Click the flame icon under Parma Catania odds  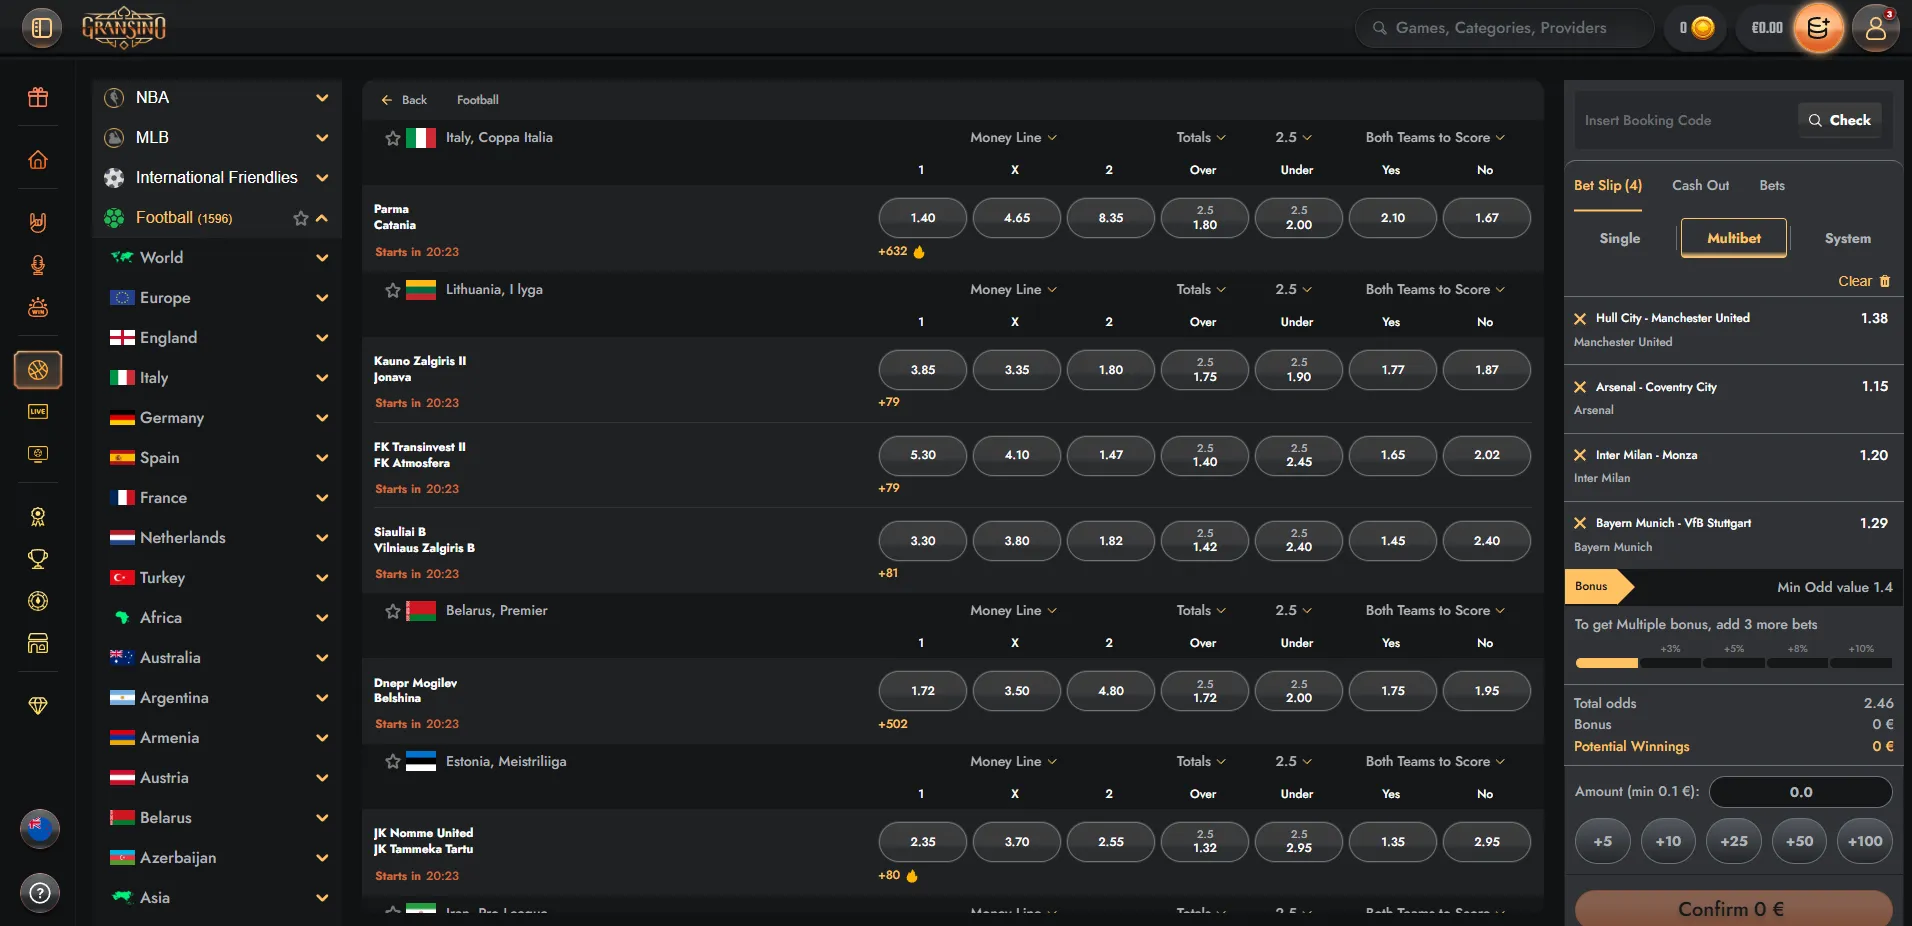click(x=919, y=251)
